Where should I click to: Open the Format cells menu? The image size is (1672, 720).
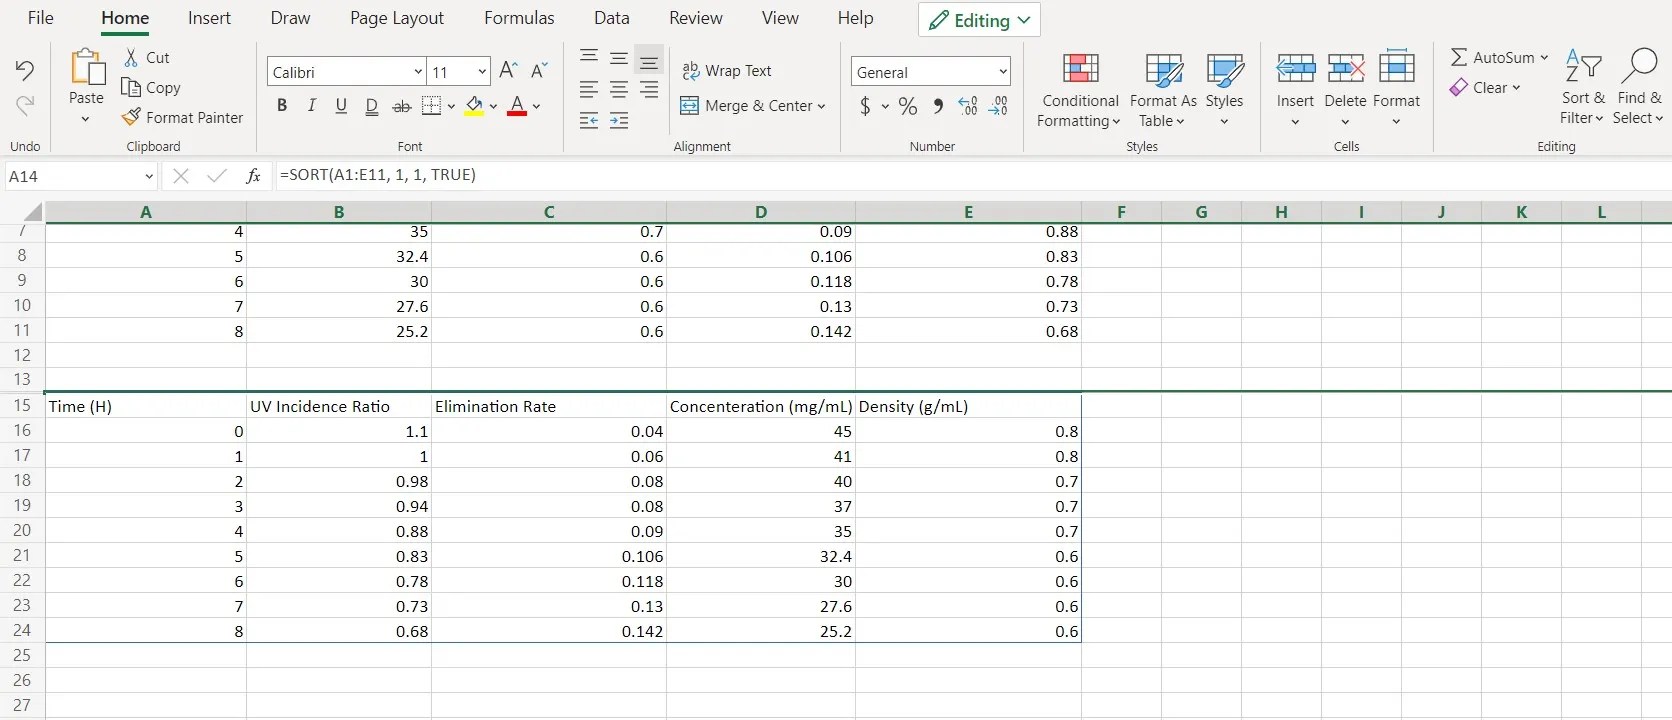click(x=1397, y=89)
